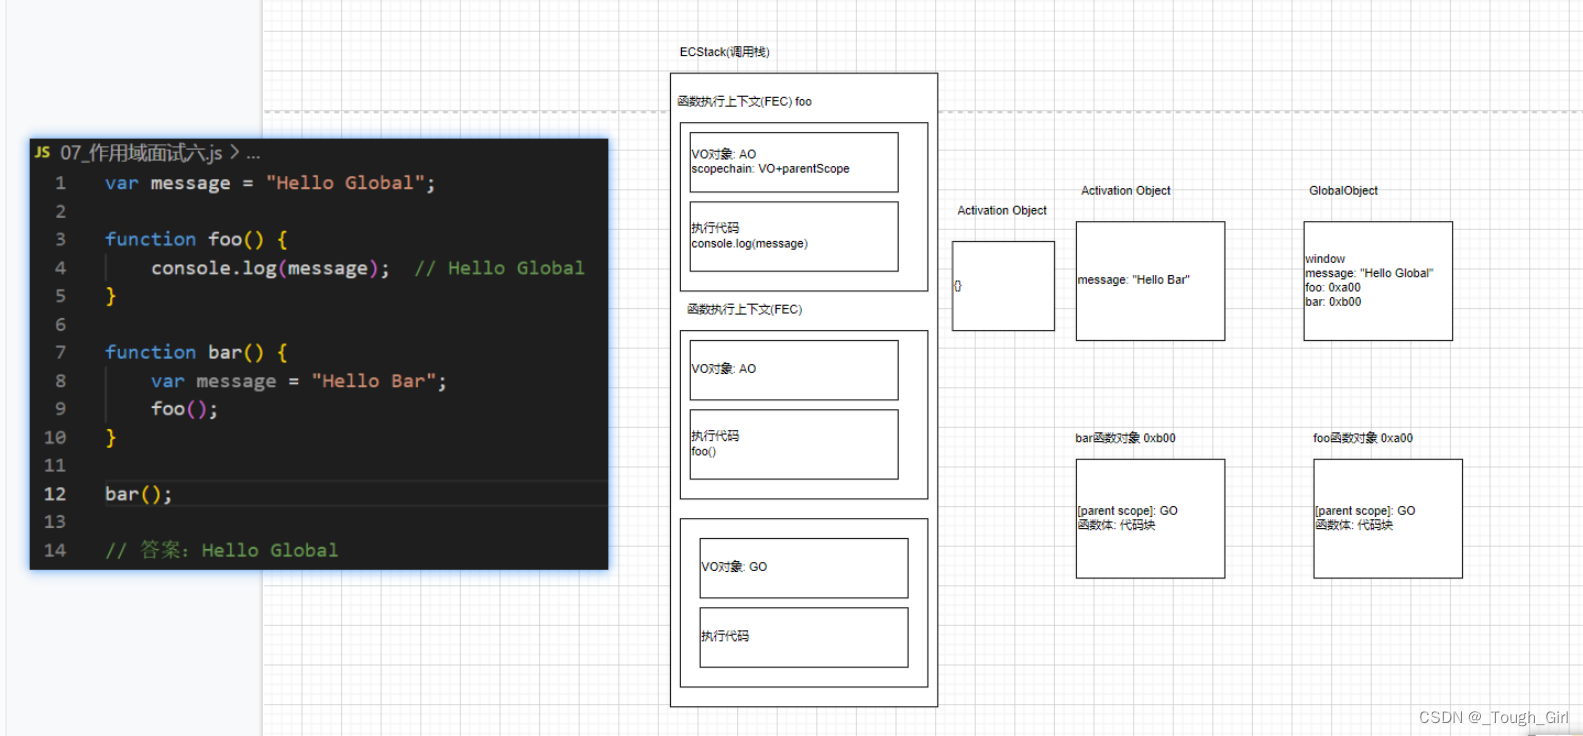Open the 07_作用域面试六.js breadcrumb file name
The image size is (1583, 736).
[x=141, y=153]
